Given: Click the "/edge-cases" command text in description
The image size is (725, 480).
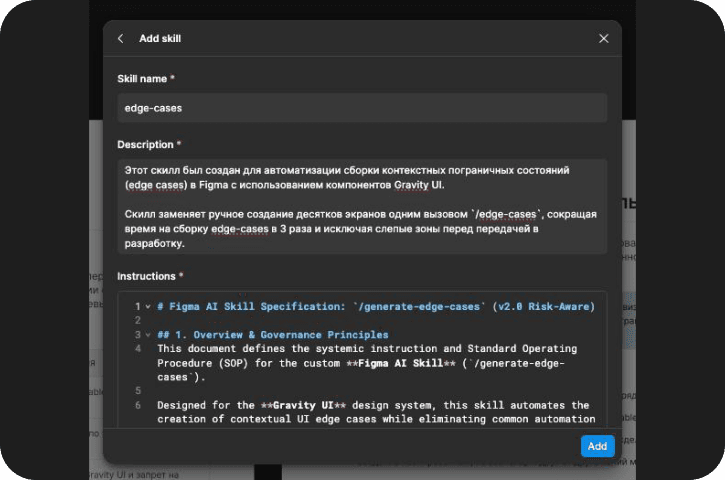Looking at the screenshot, I should click(506, 214).
